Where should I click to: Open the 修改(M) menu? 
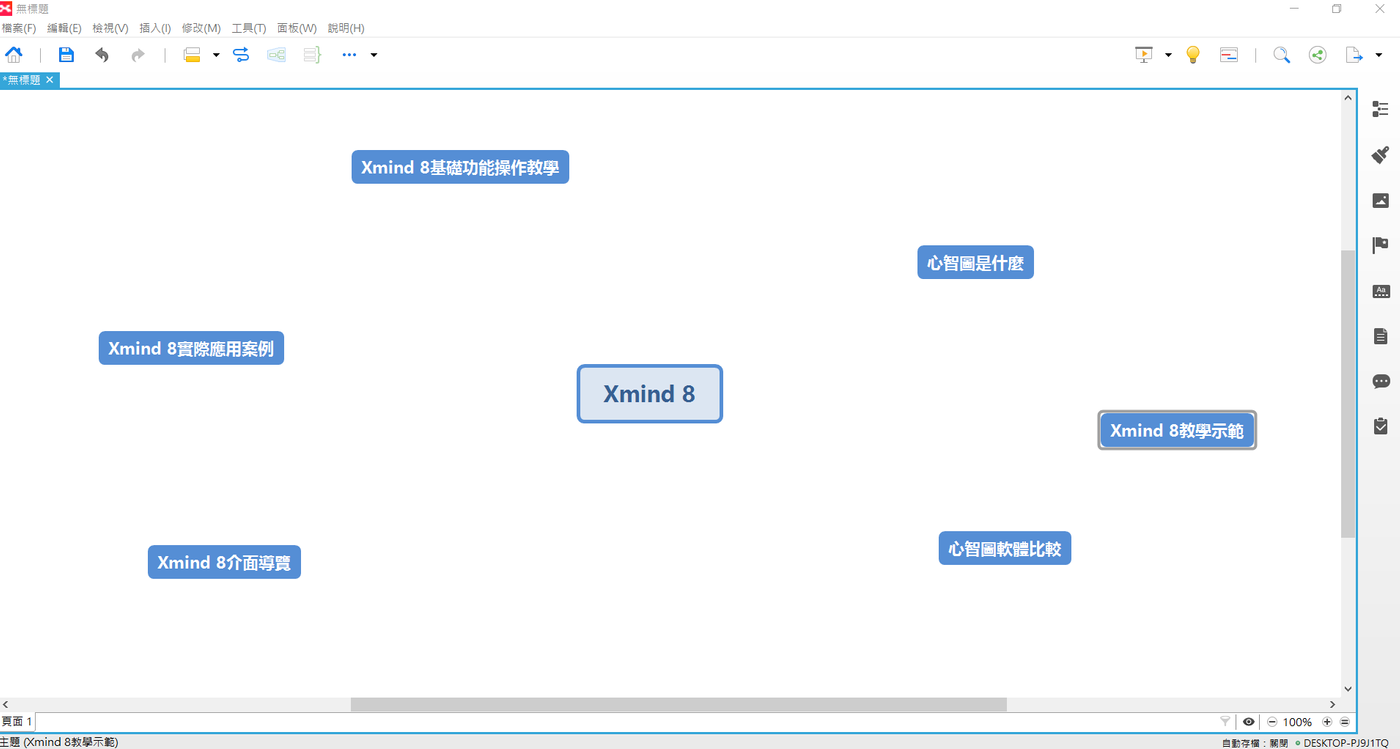[x=201, y=28]
